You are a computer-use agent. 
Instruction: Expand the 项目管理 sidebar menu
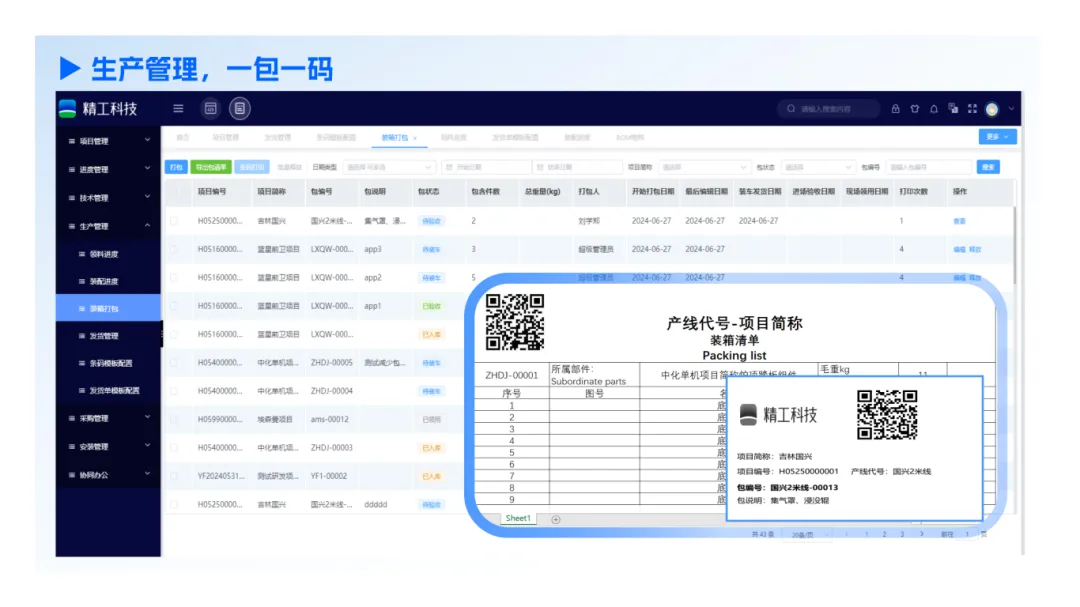pyautogui.click(x=109, y=141)
